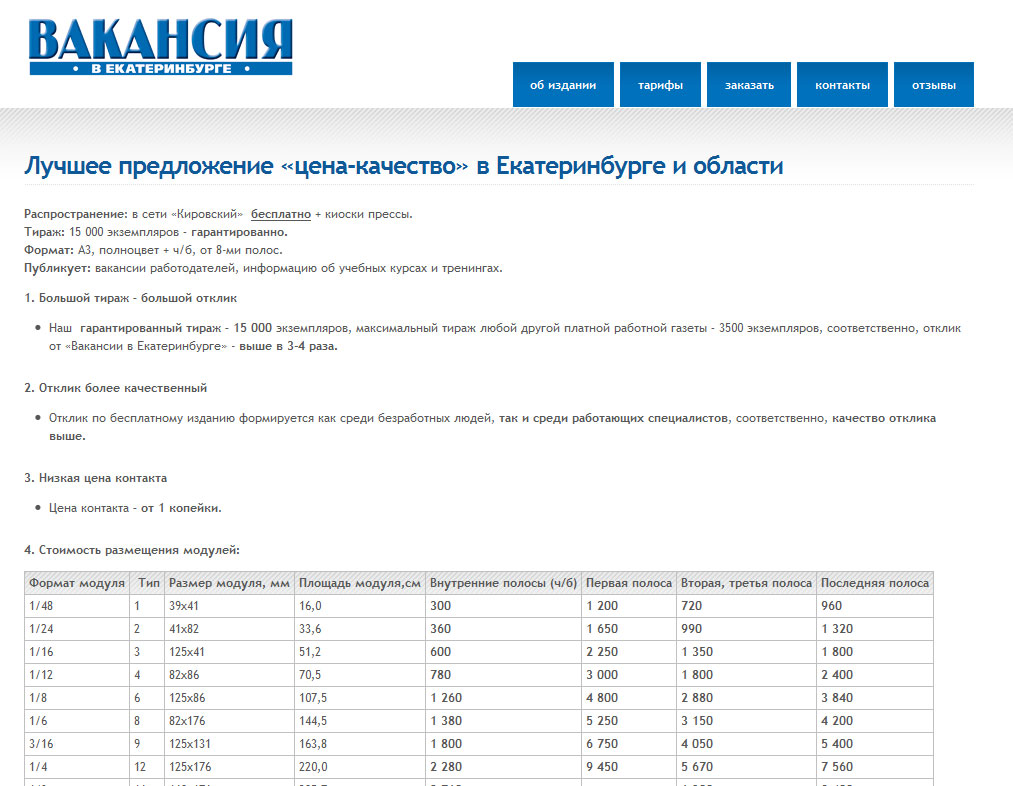Click the «Последняя полоса» column header

875,583
